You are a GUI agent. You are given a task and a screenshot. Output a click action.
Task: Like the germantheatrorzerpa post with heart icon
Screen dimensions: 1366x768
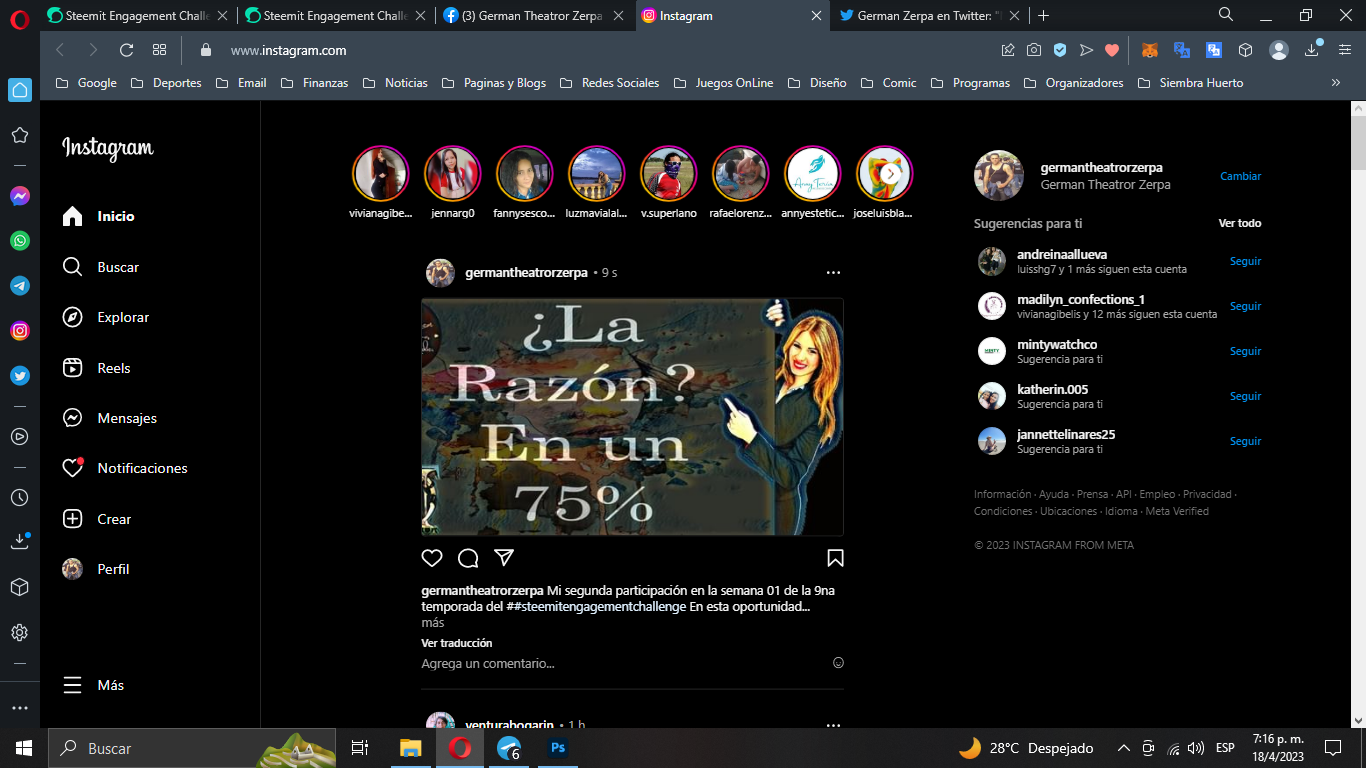[432, 558]
